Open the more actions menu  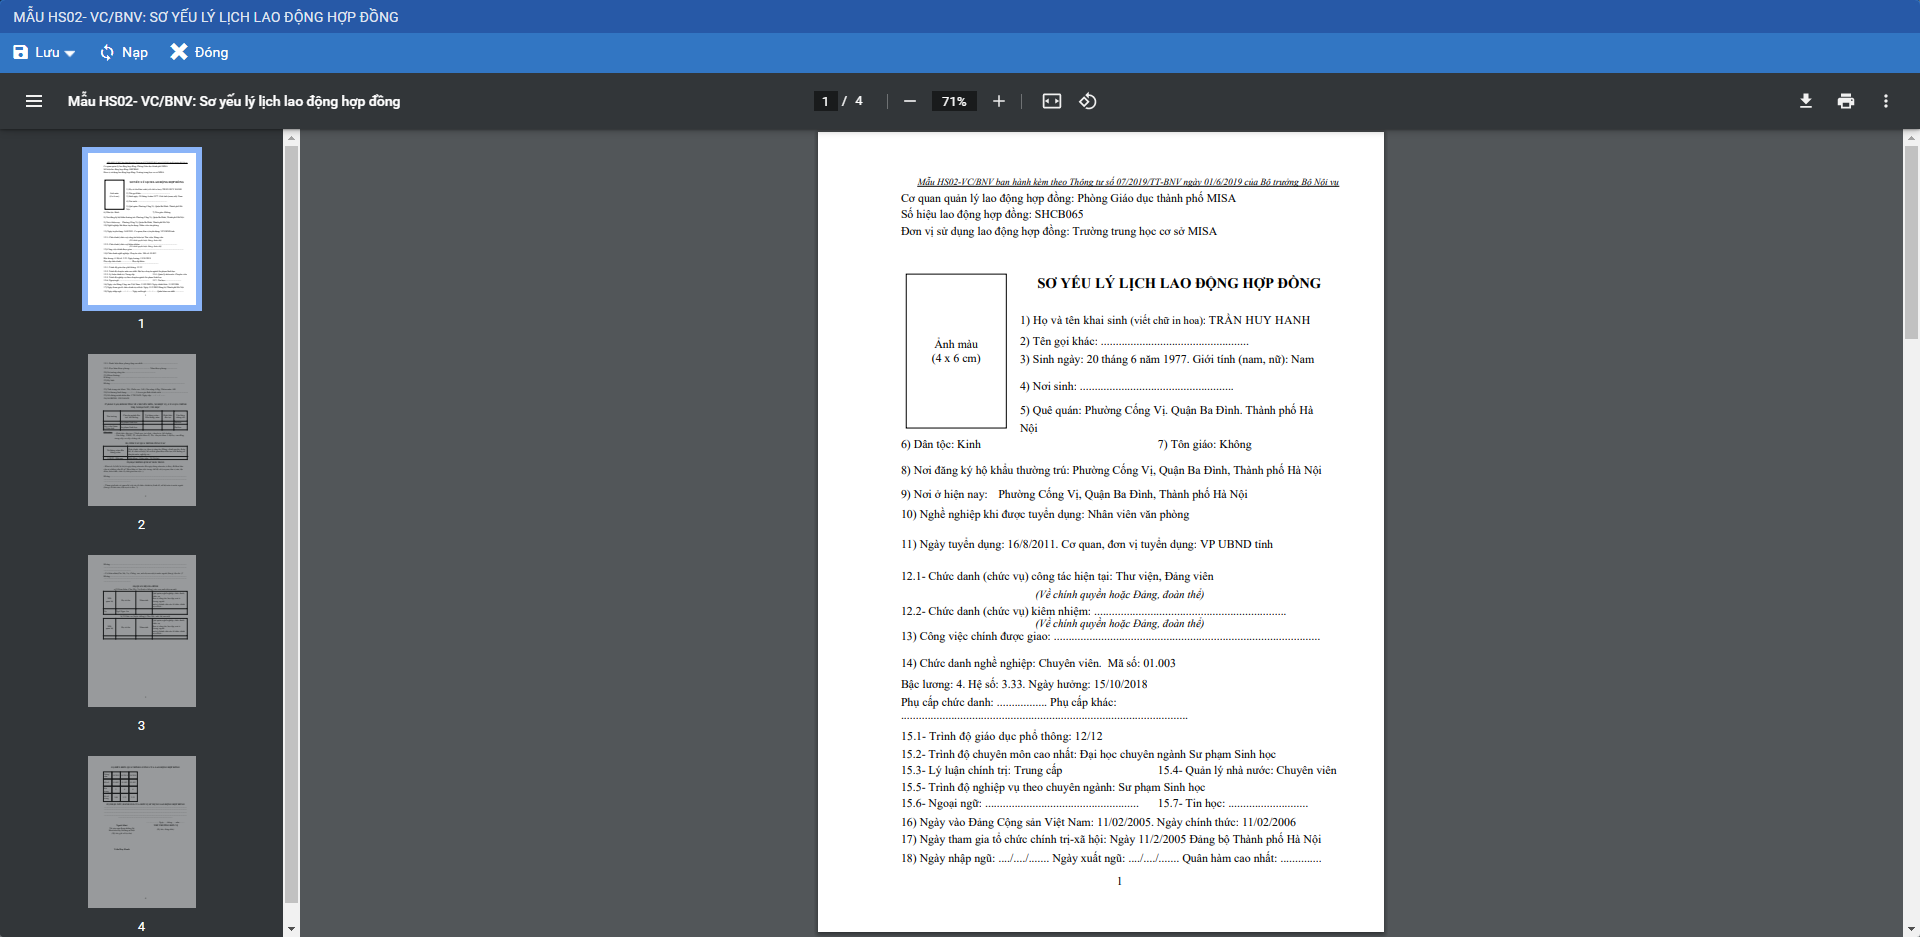click(1885, 101)
